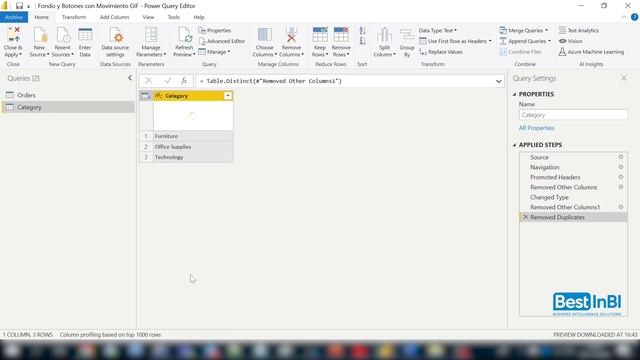Open New Source in the ribbon
This screenshot has width=640, height=360.
(40, 42)
